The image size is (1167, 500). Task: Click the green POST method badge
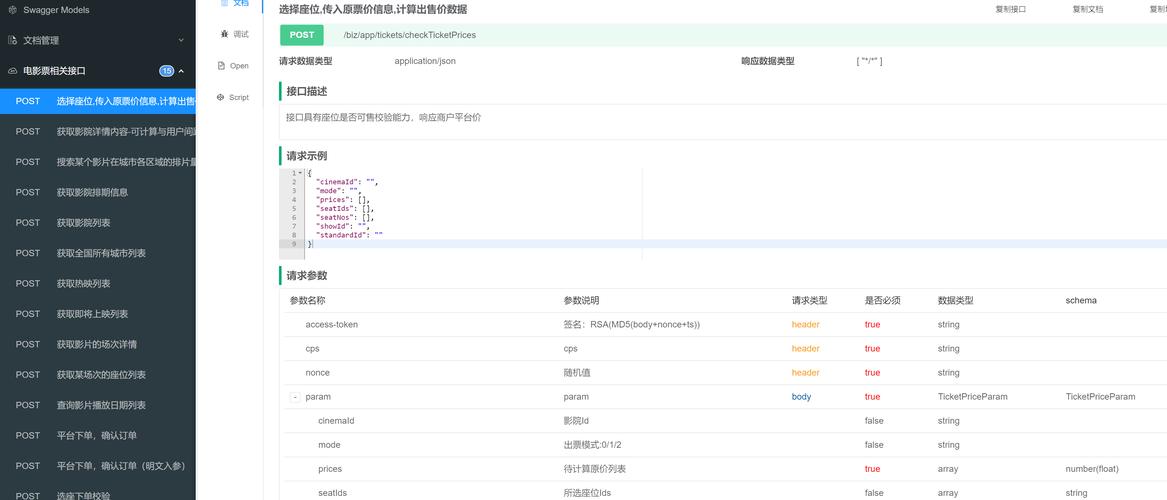click(301, 35)
